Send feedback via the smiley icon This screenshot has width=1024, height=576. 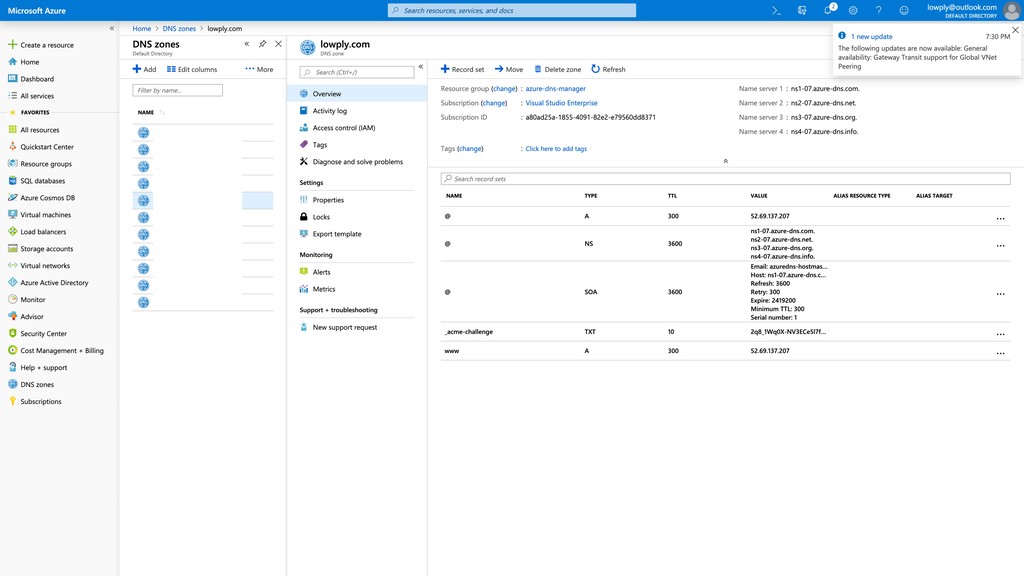(x=904, y=10)
